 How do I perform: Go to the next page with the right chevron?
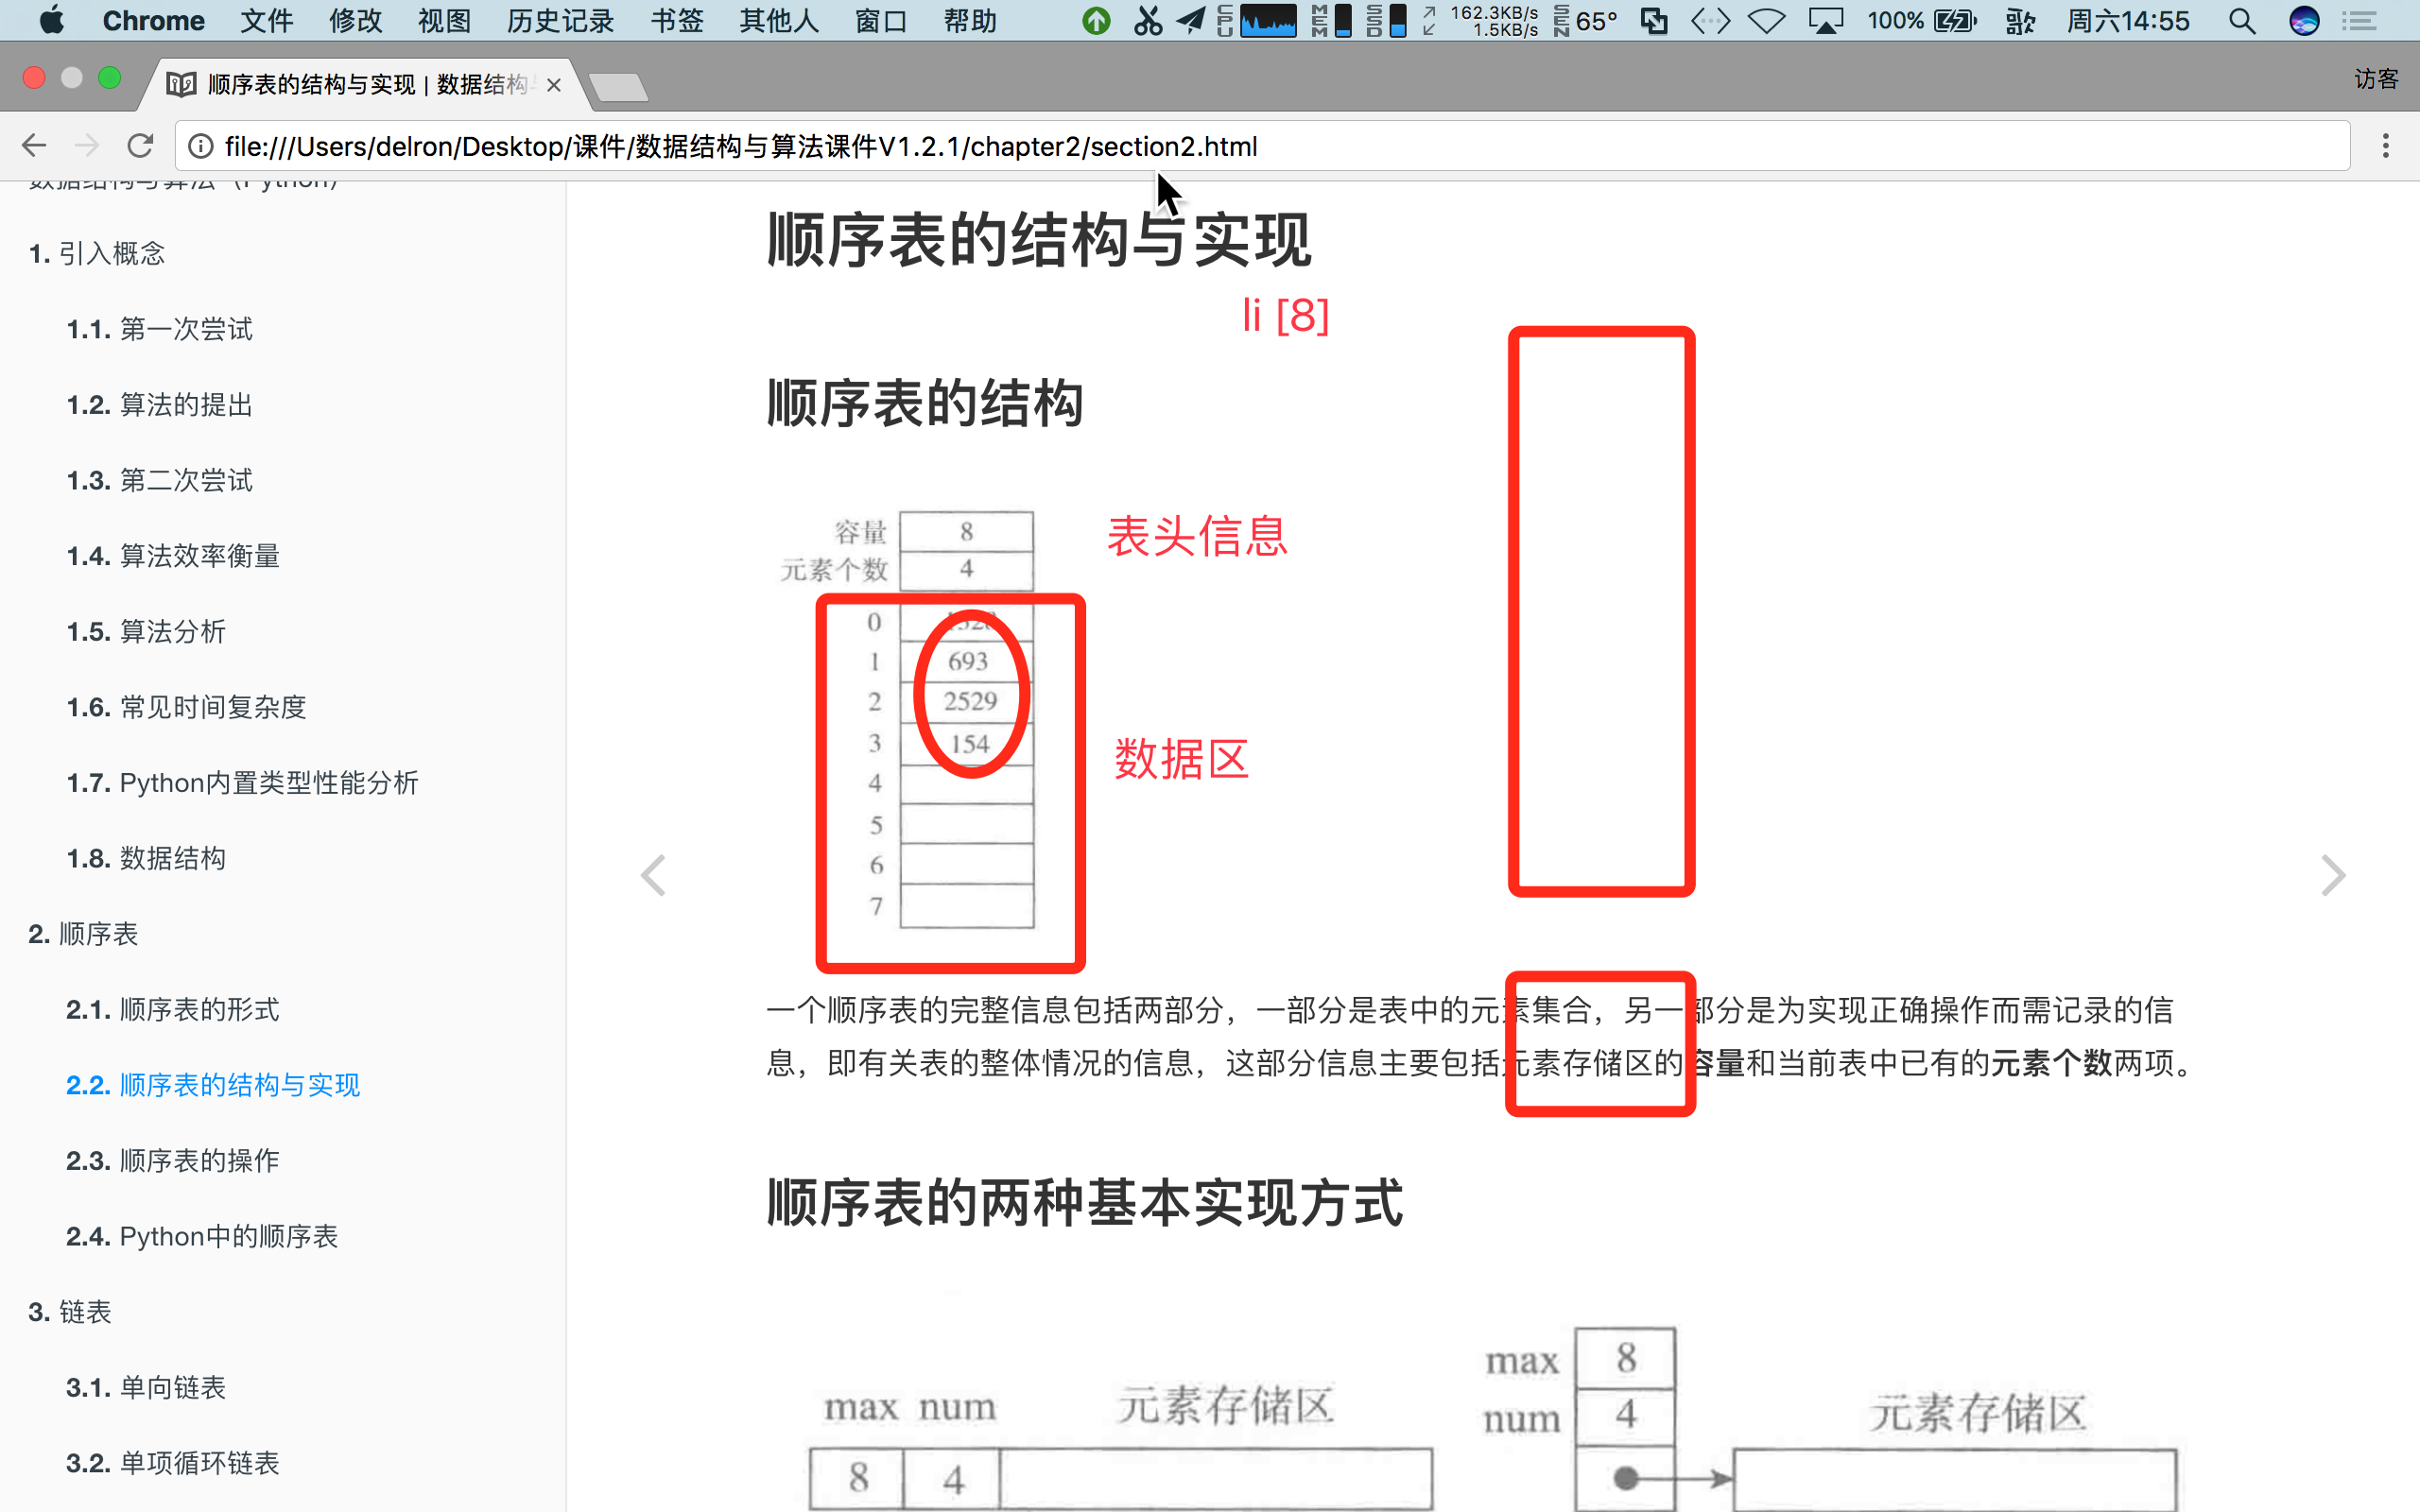(x=2332, y=876)
